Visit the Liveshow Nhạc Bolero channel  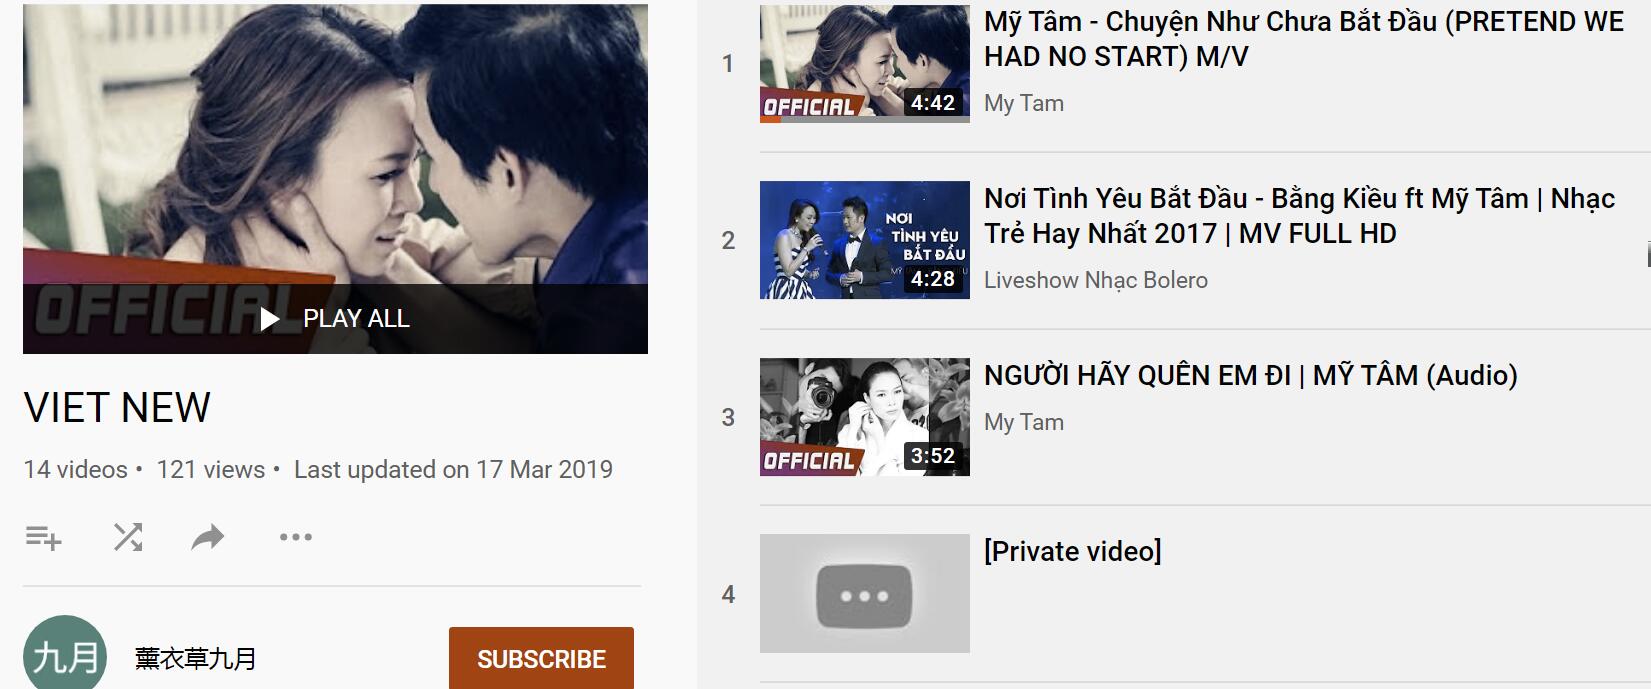[1096, 280]
